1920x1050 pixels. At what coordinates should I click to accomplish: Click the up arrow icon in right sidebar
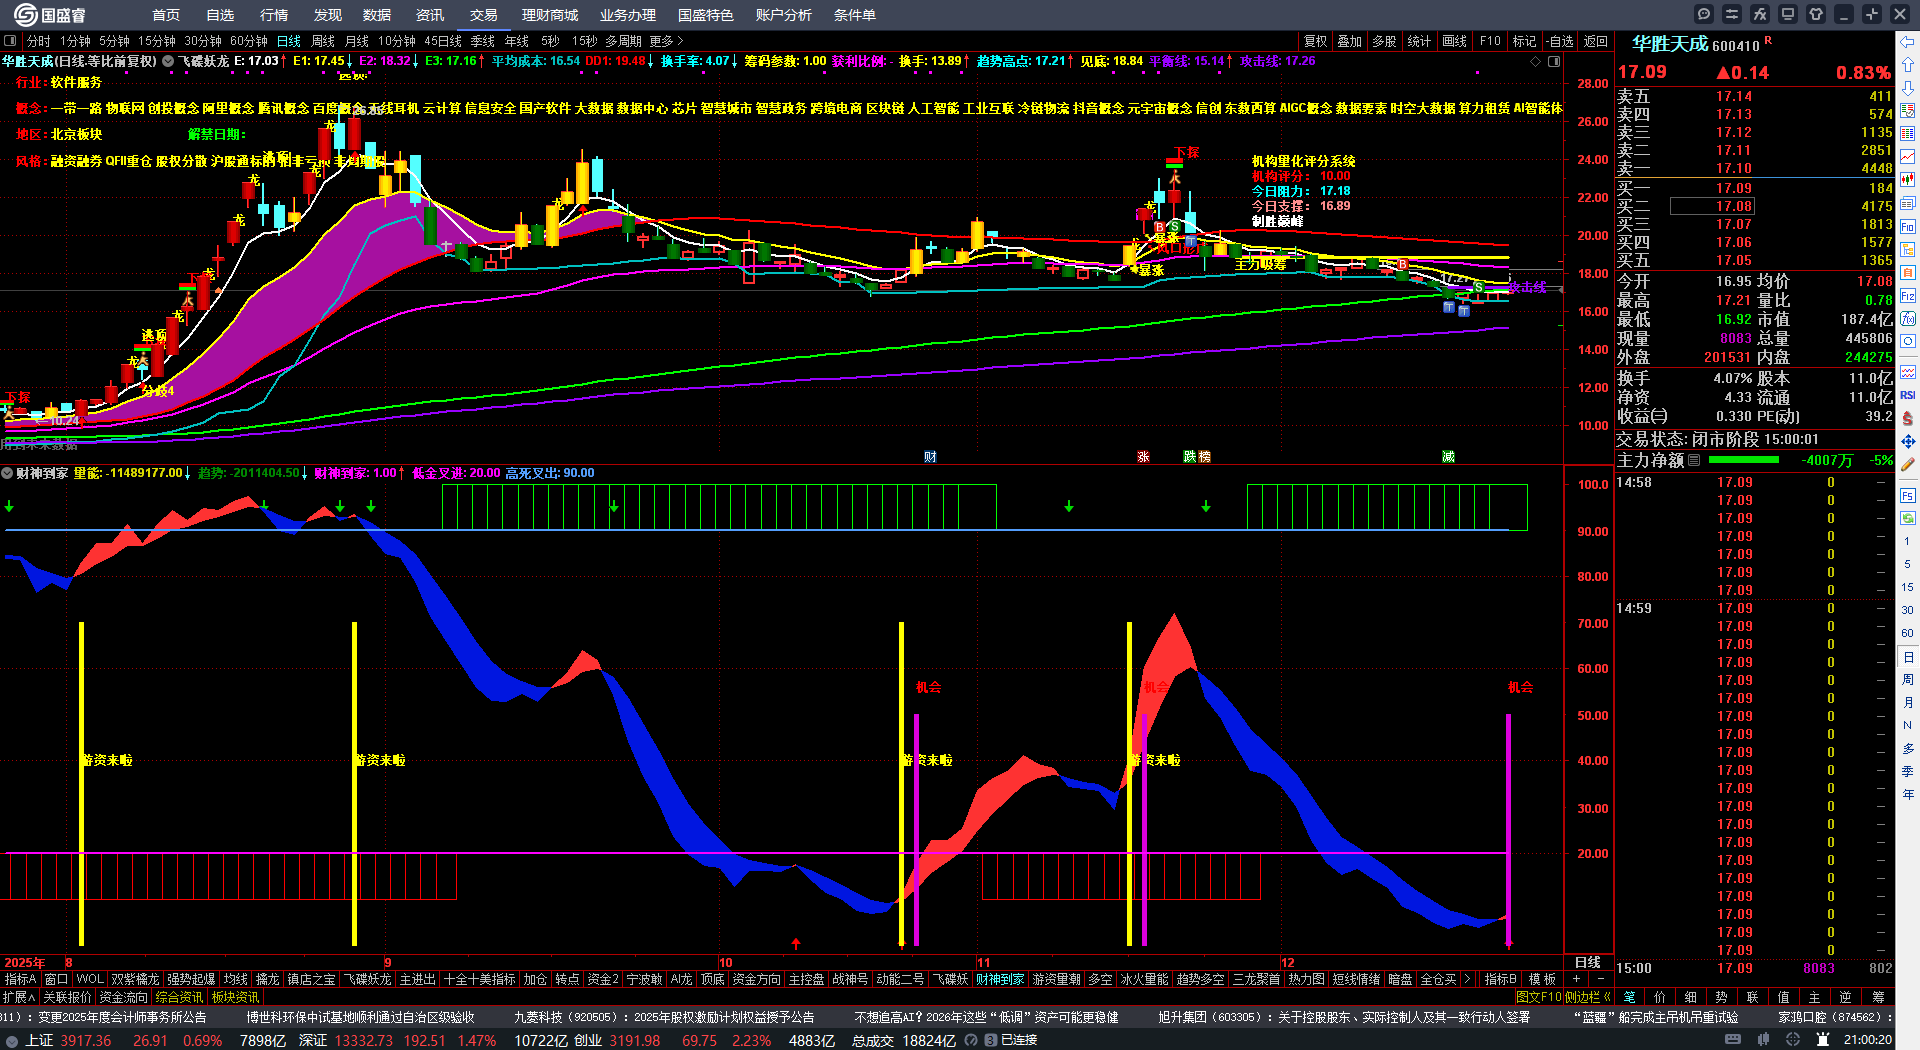[x=1908, y=65]
